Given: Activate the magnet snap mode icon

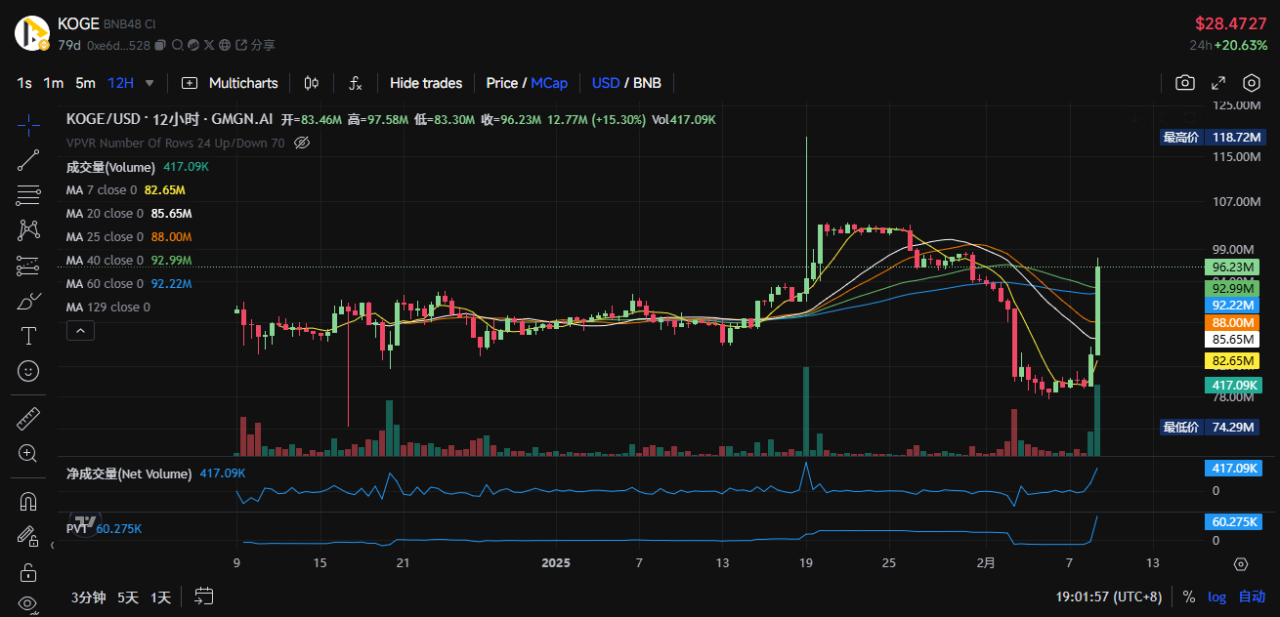Looking at the screenshot, I should 28,500.
